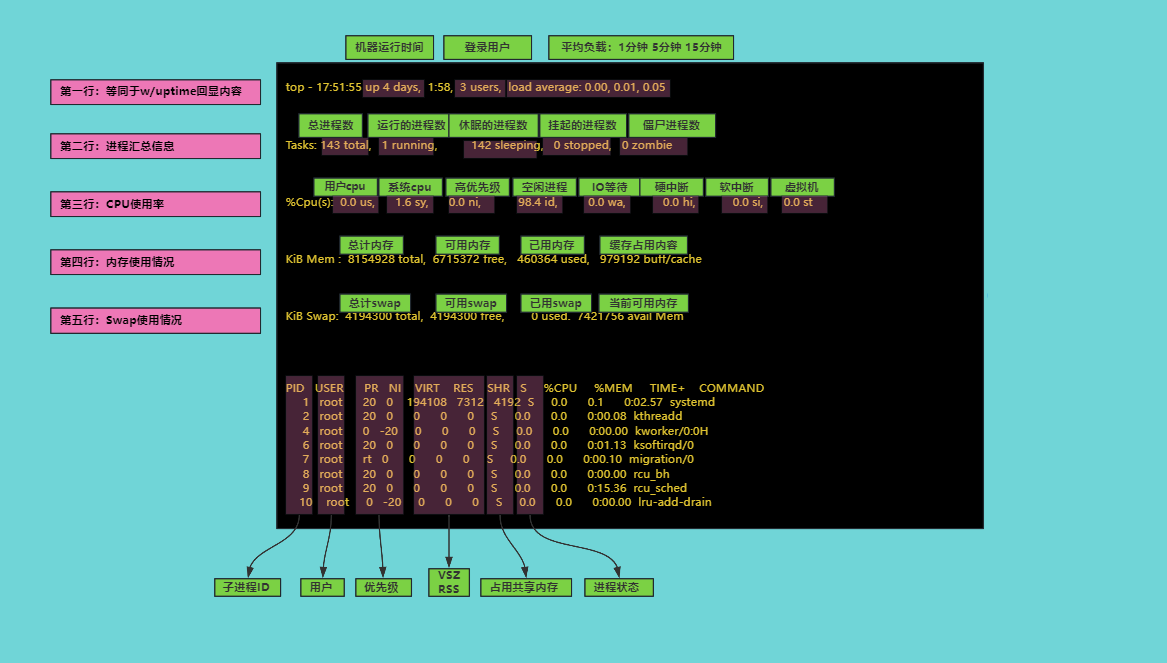This screenshot has height=663, width=1167.
Task: Select the 优先级 label
Action: (x=383, y=587)
